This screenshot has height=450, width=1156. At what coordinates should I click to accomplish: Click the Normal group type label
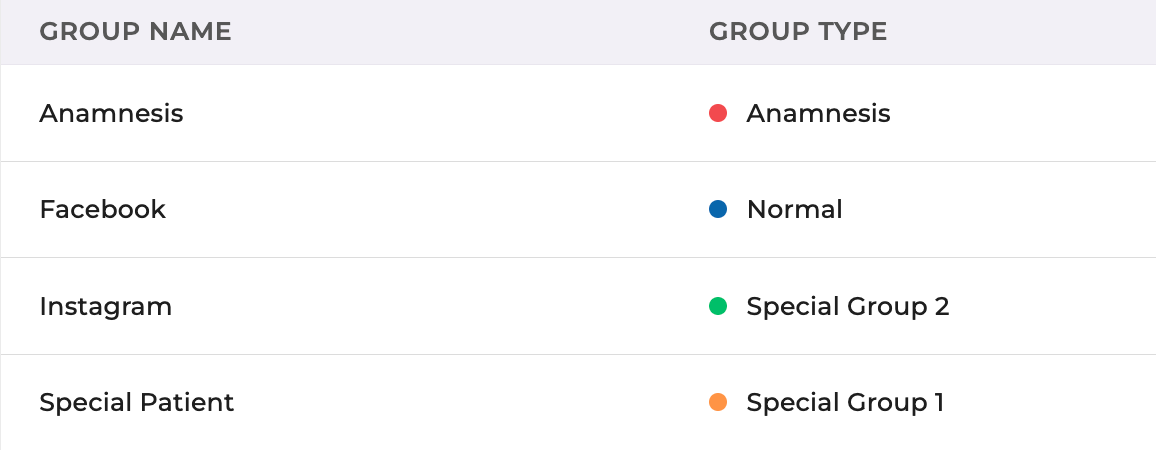(794, 210)
